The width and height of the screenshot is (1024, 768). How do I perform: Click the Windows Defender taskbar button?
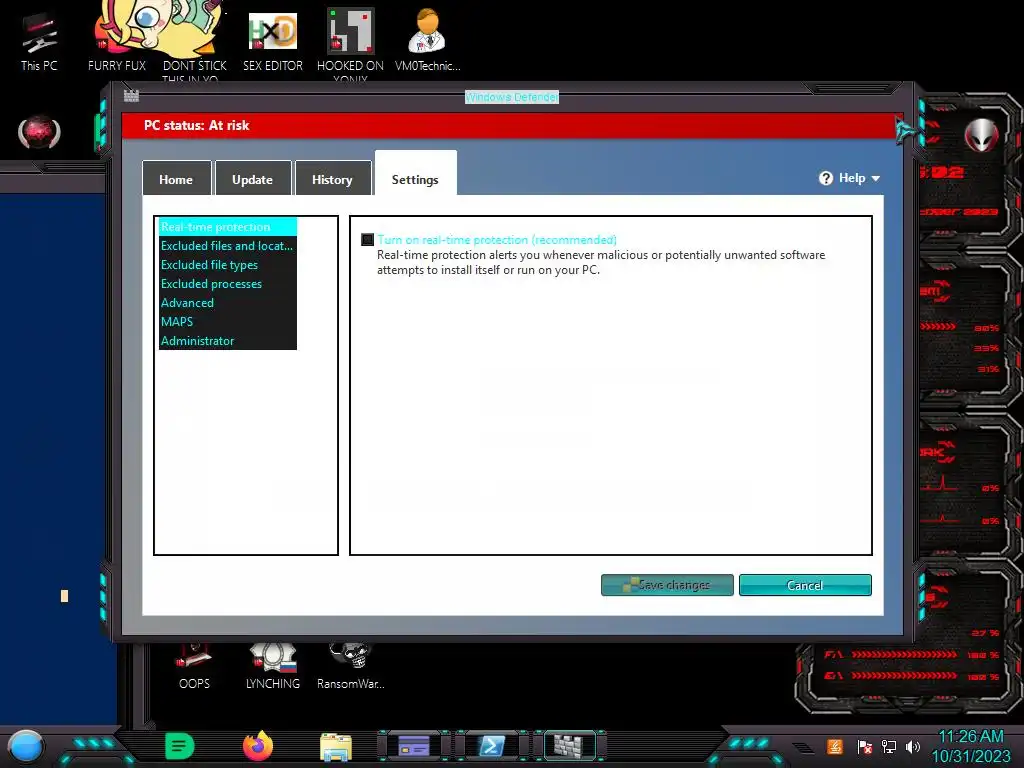[569, 746]
